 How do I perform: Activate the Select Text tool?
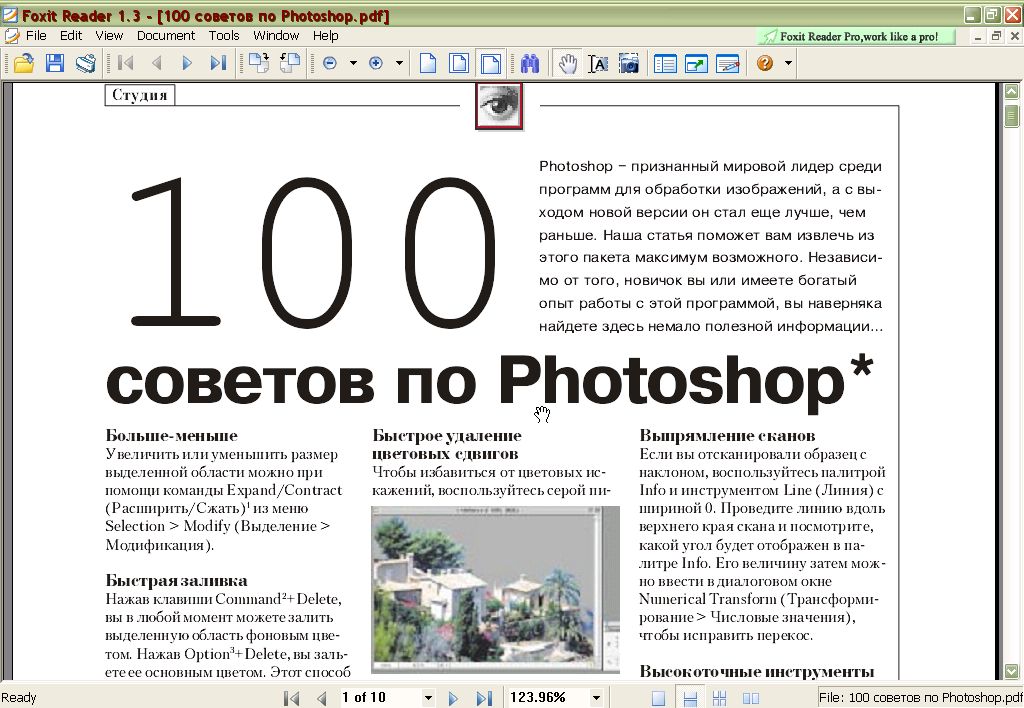[x=598, y=63]
